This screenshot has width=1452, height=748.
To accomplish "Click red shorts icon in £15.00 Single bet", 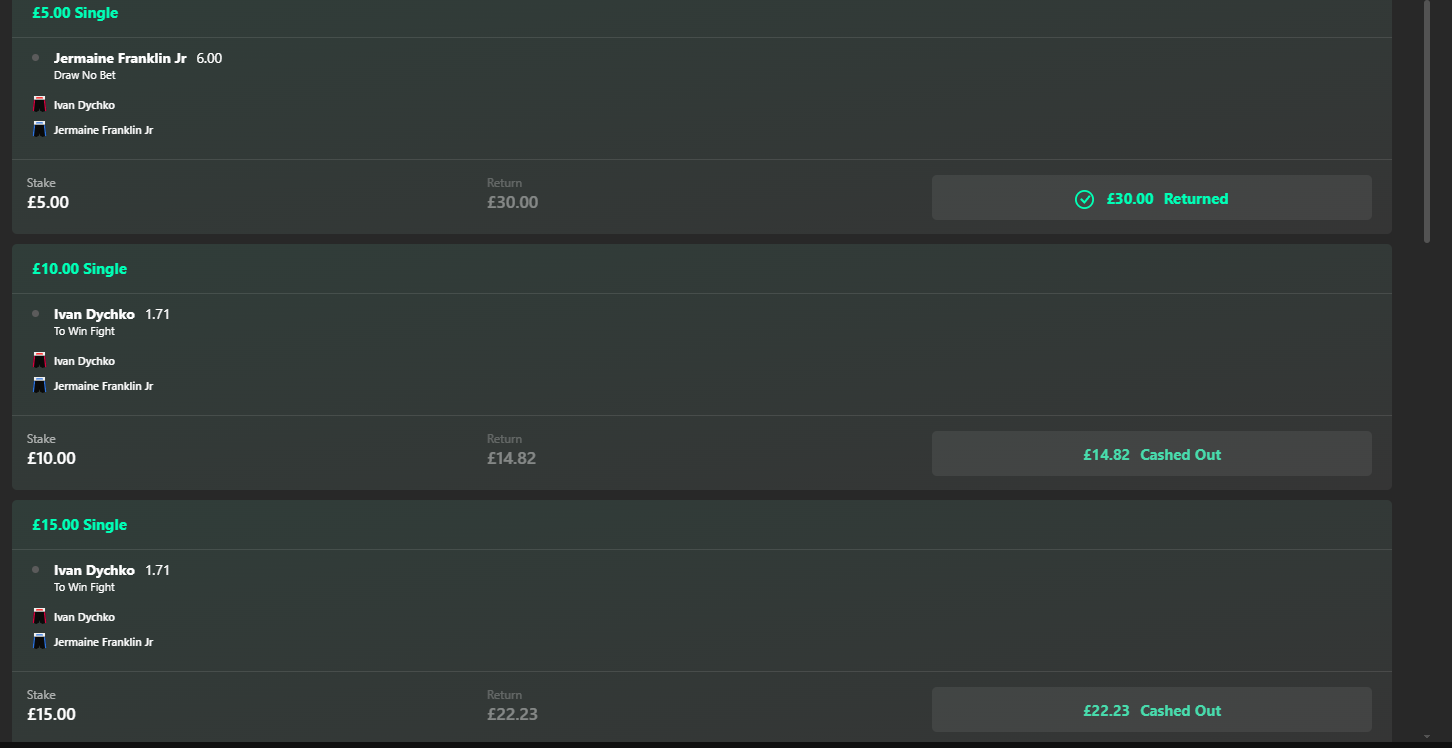I will click(x=40, y=616).
